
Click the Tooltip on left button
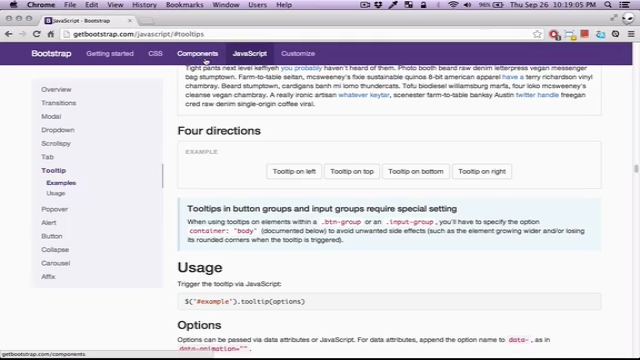[x=294, y=171]
